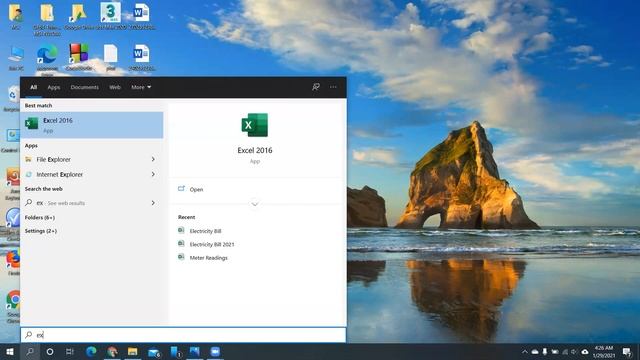Open the feedback icon in search header

click(x=316, y=87)
